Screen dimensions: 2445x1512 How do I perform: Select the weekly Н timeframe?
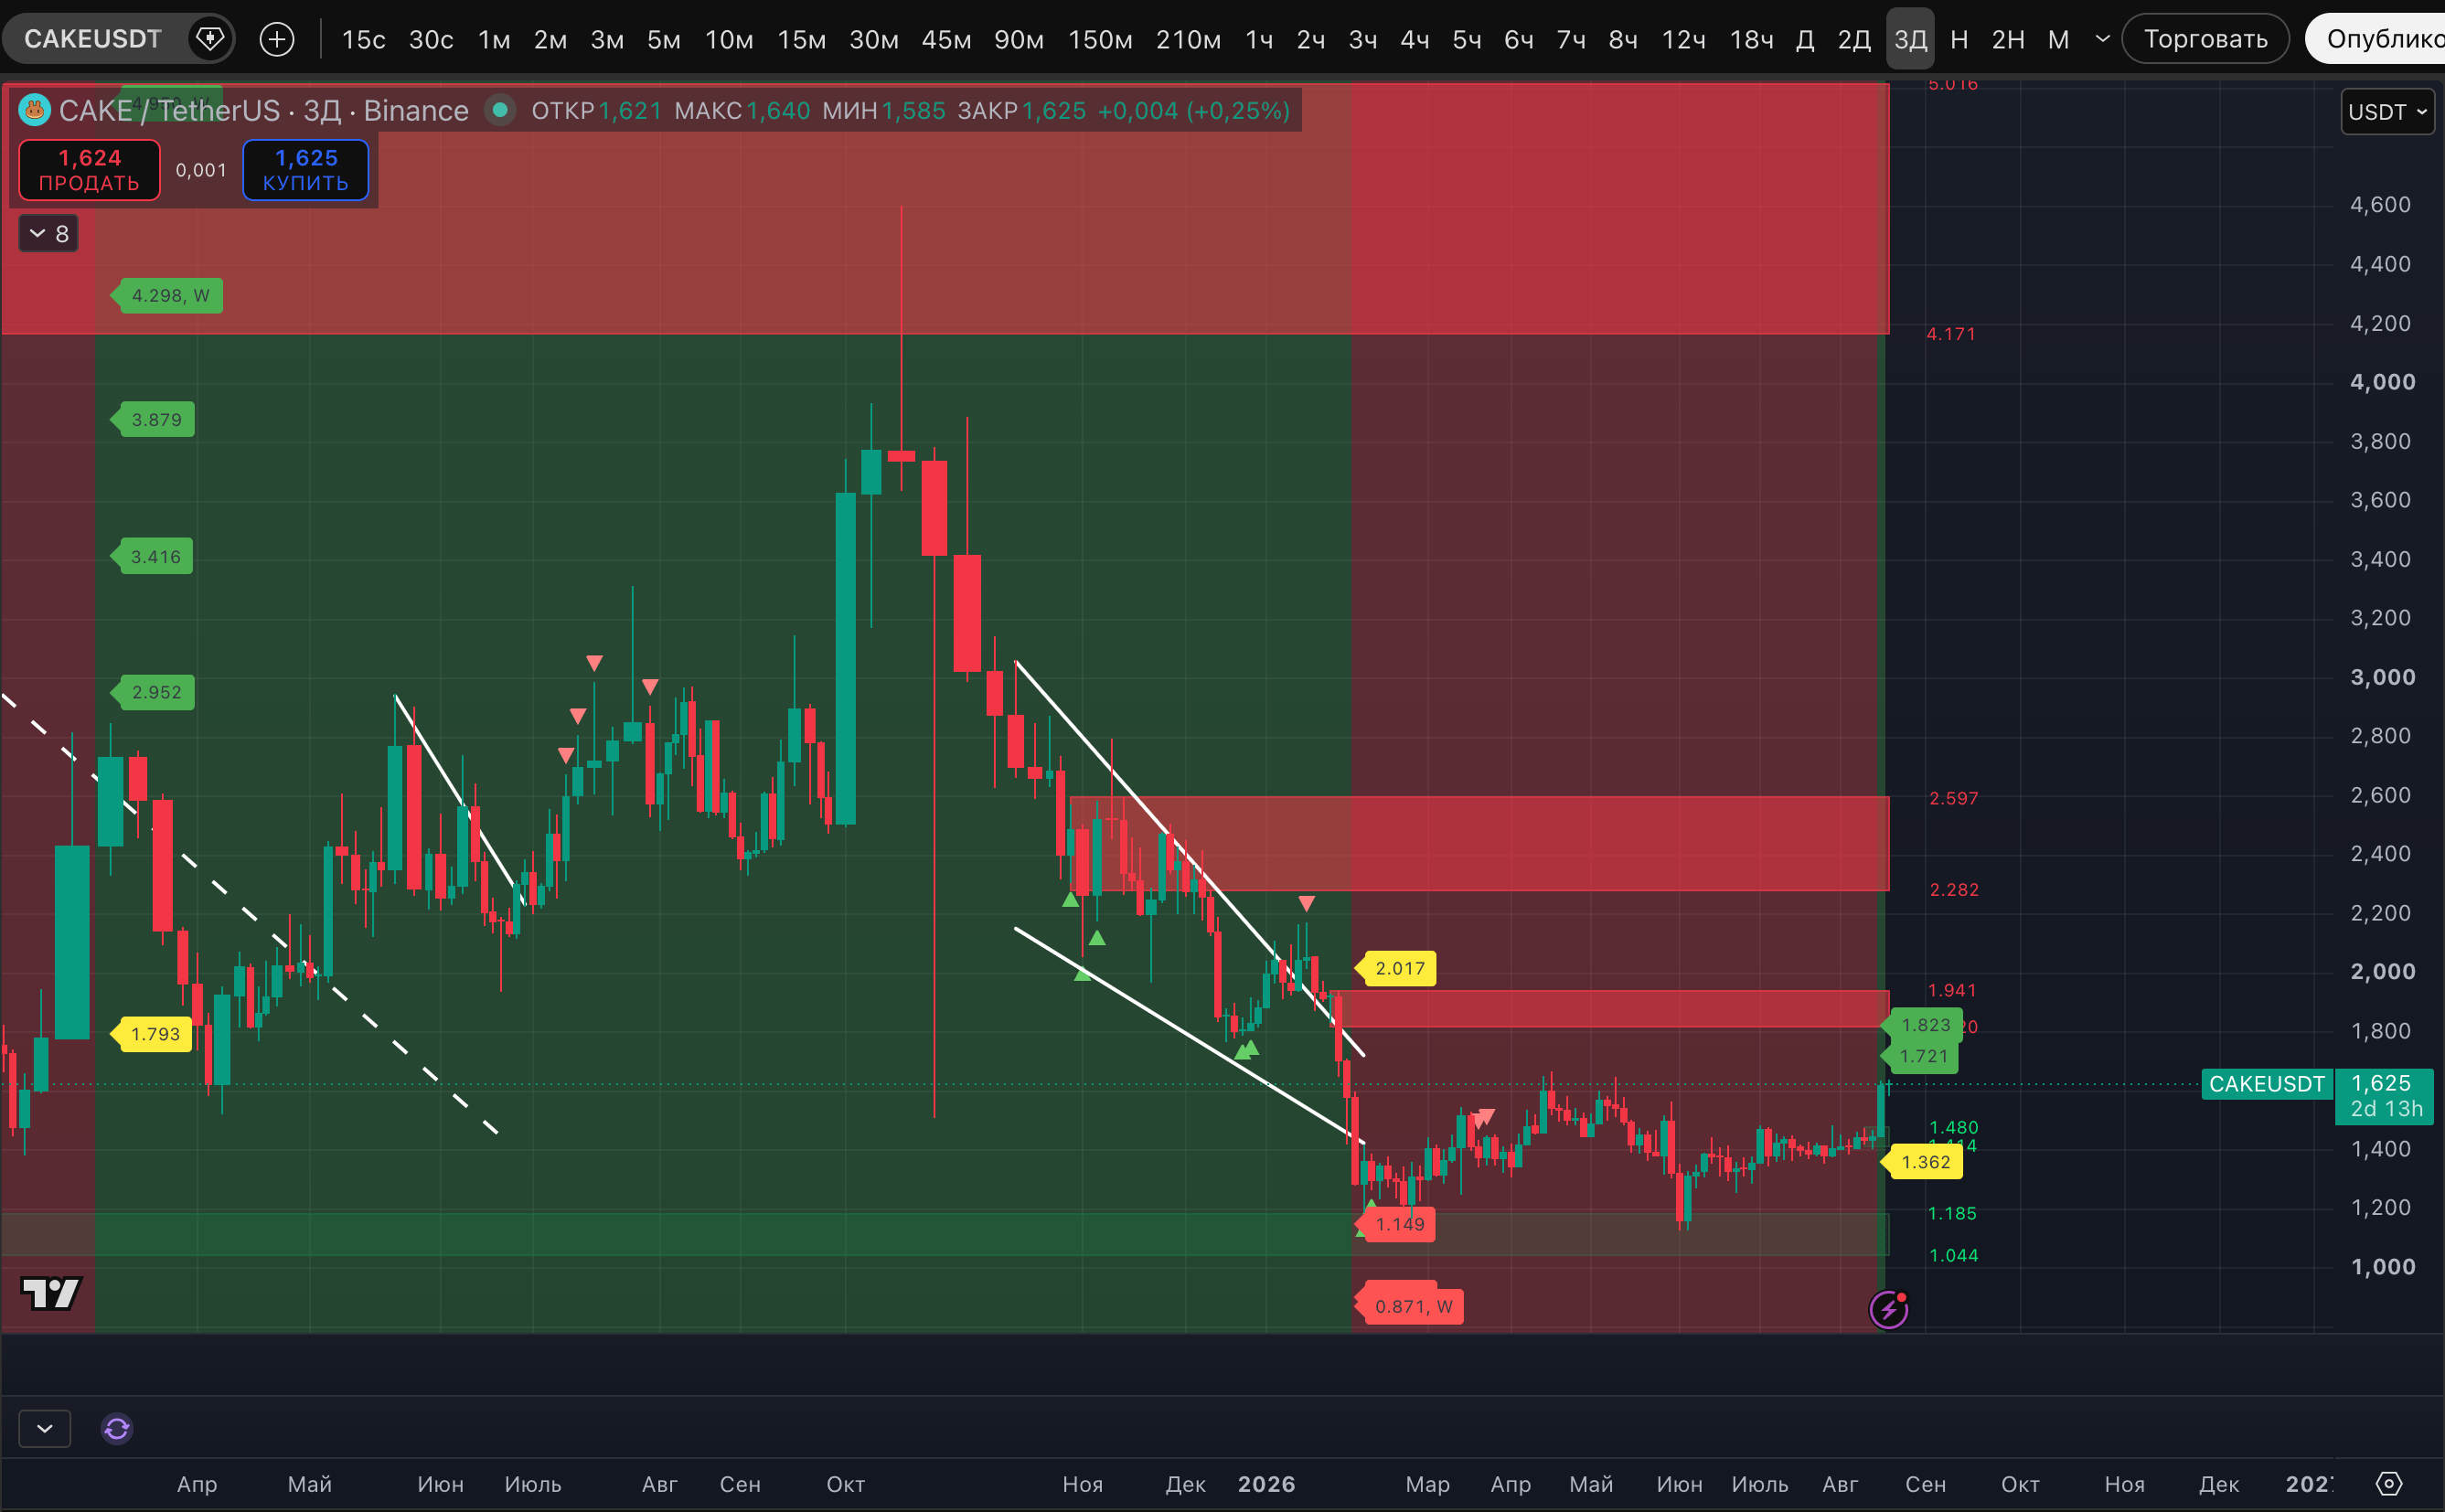tap(1959, 39)
